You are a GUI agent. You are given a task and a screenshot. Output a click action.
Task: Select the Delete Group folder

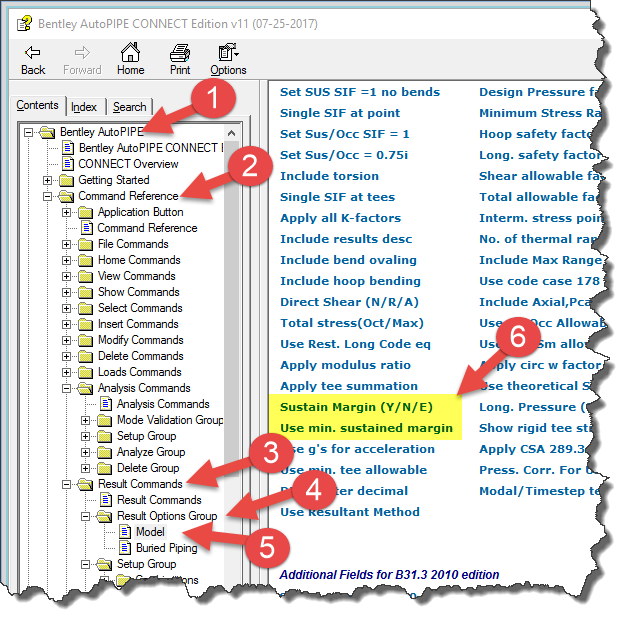pos(148,468)
